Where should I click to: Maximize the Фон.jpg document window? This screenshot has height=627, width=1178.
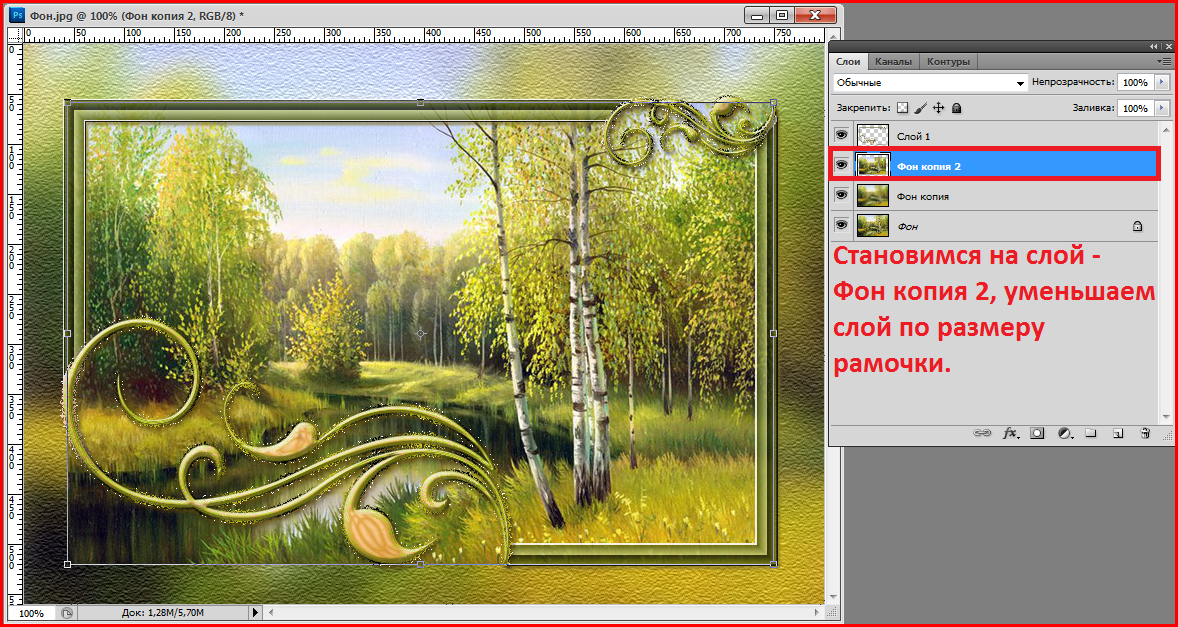(x=781, y=15)
